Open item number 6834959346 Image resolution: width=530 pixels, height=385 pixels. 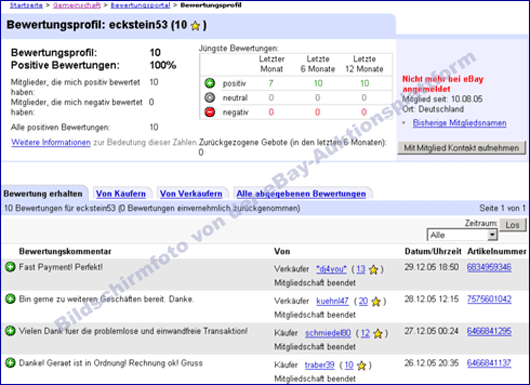point(489,267)
